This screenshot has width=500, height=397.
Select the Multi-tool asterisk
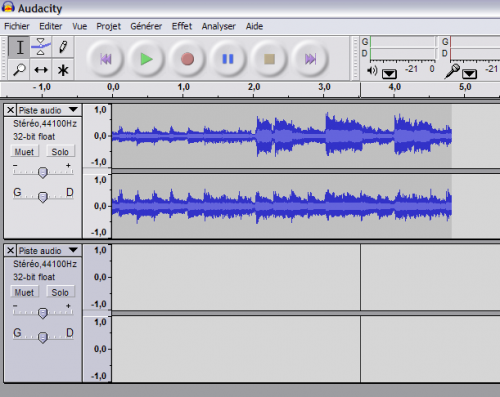coord(63,69)
